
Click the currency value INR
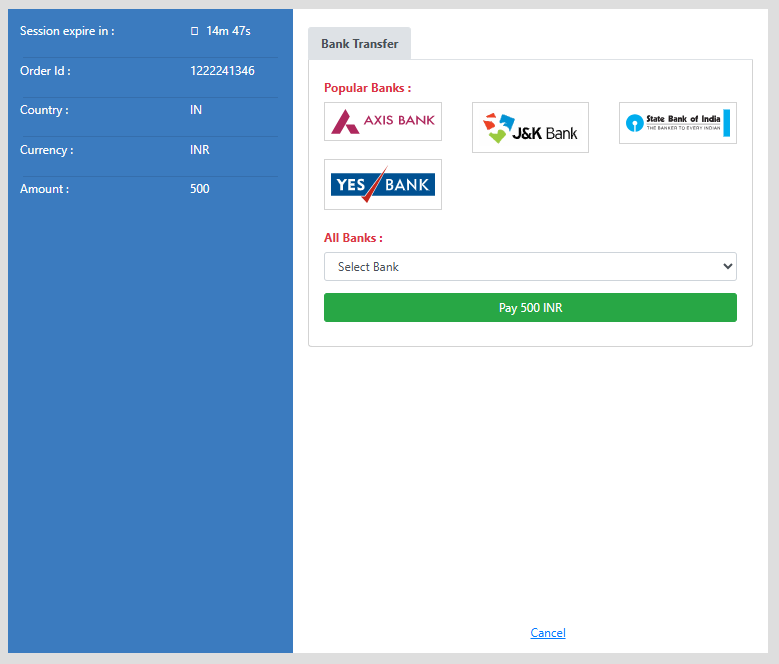pyautogui.click(x=200, y=149)
